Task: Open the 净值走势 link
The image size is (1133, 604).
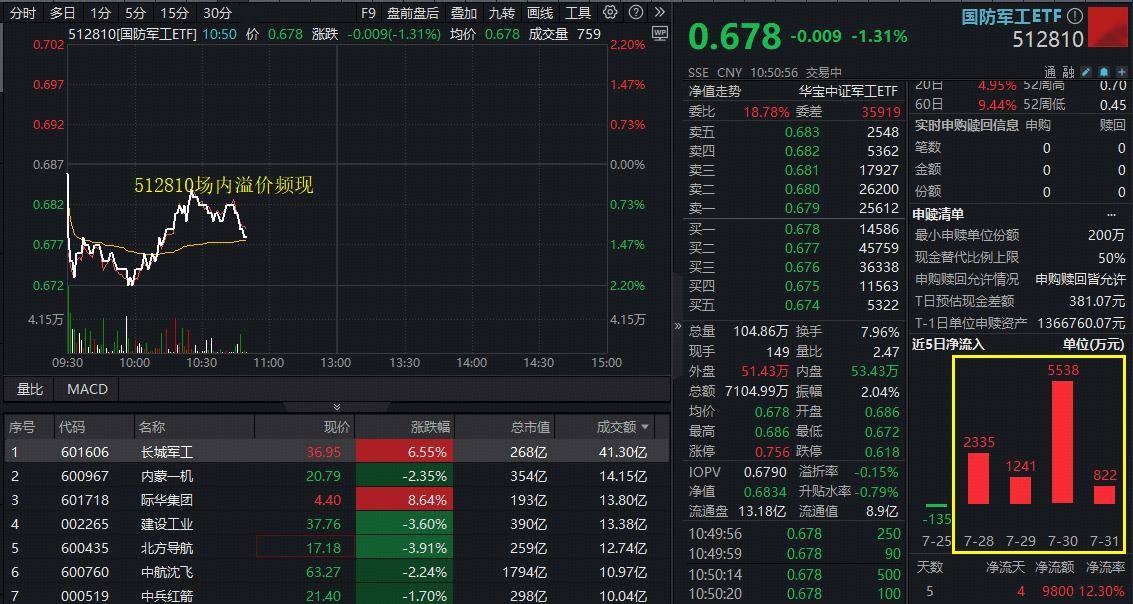Action: coord(715,91)
